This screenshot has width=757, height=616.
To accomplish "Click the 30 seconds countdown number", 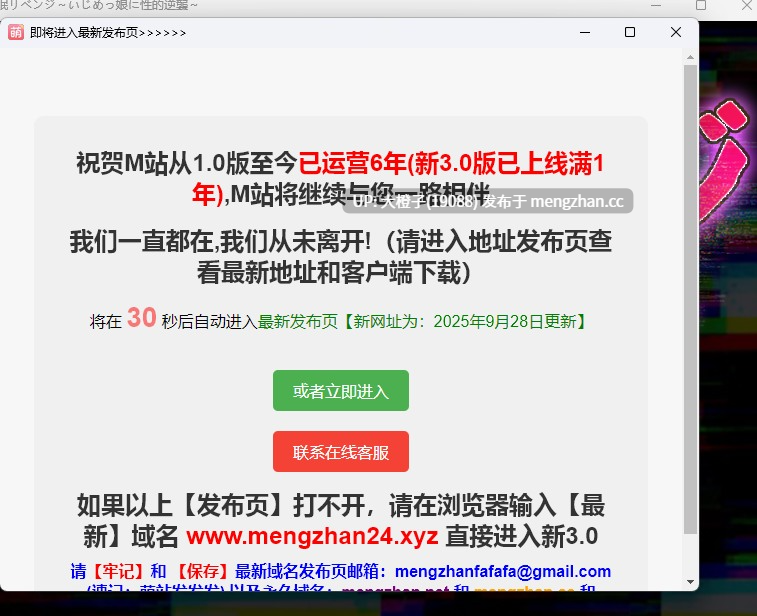I will point(141,318).
